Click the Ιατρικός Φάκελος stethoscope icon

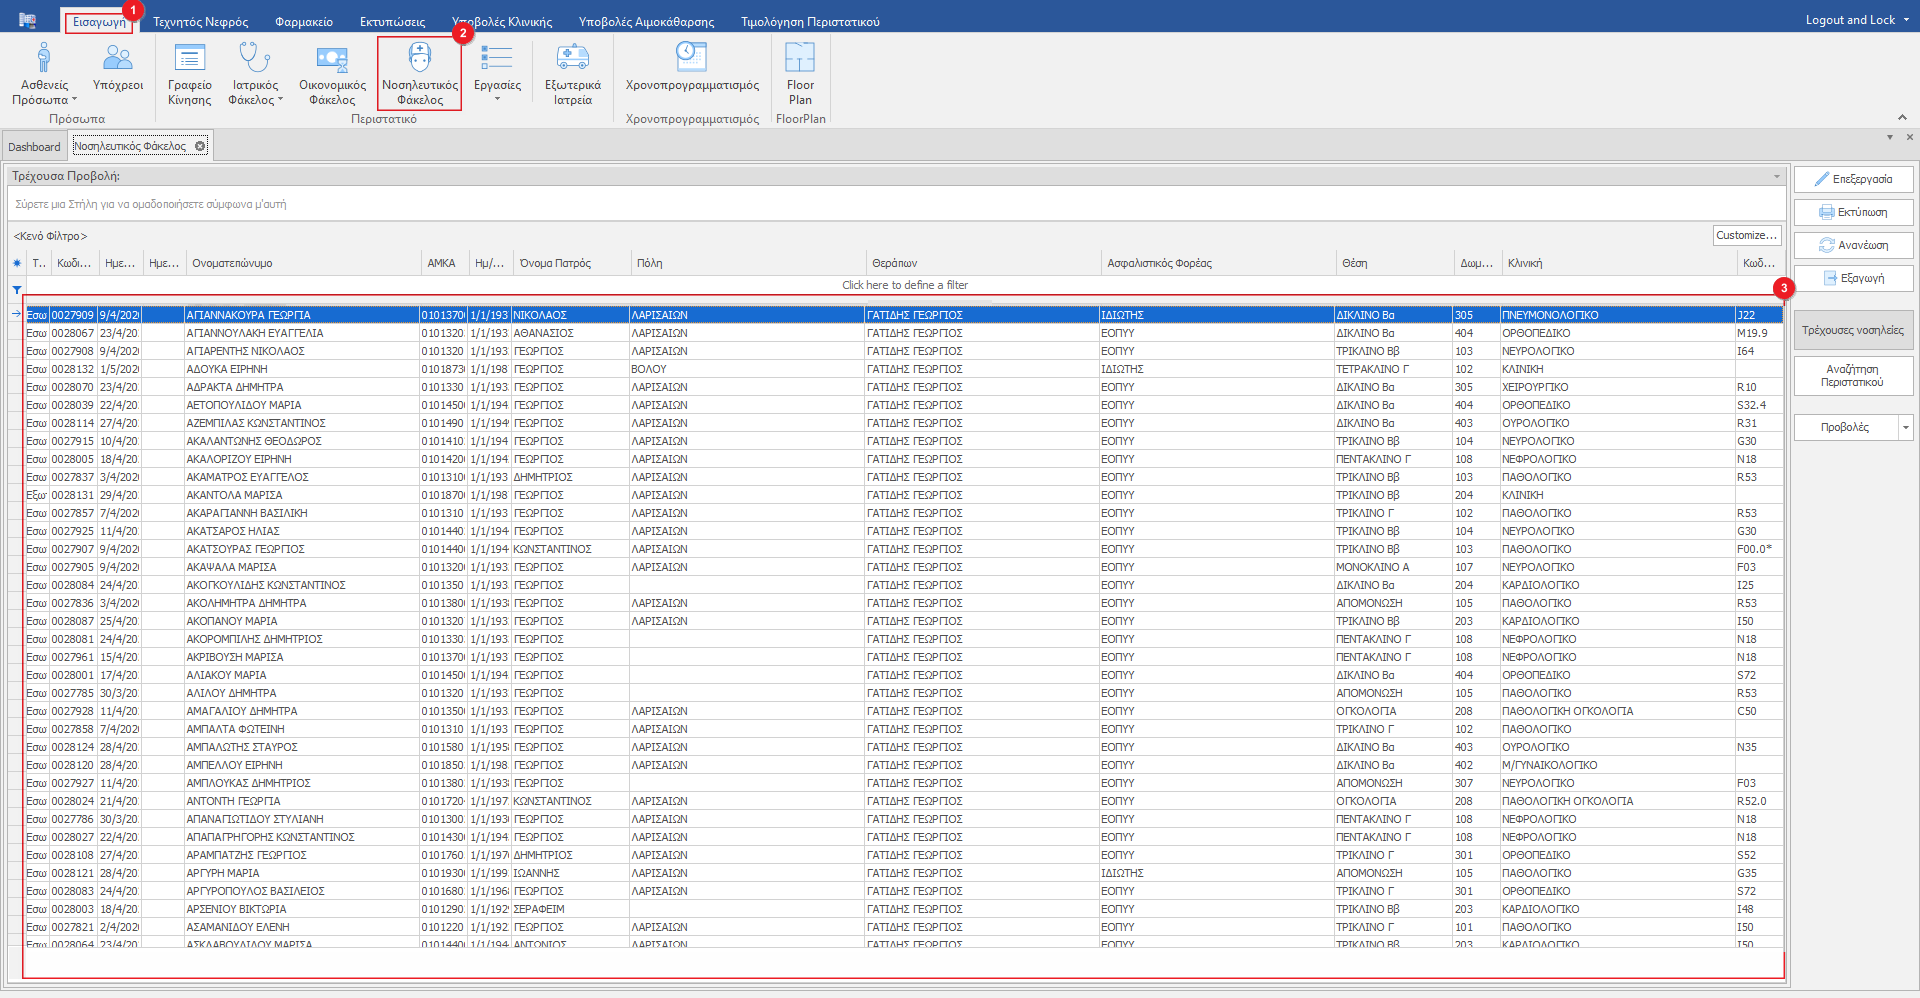[x=255, y=60]
